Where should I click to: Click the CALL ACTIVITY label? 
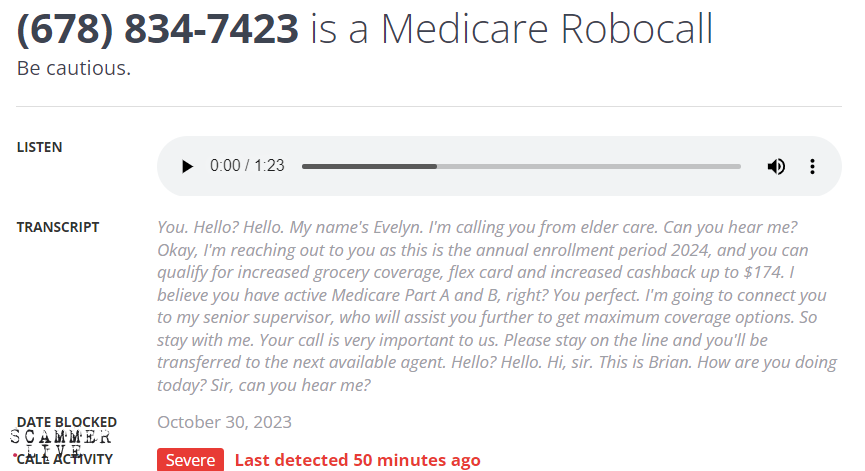pos(72,459)
